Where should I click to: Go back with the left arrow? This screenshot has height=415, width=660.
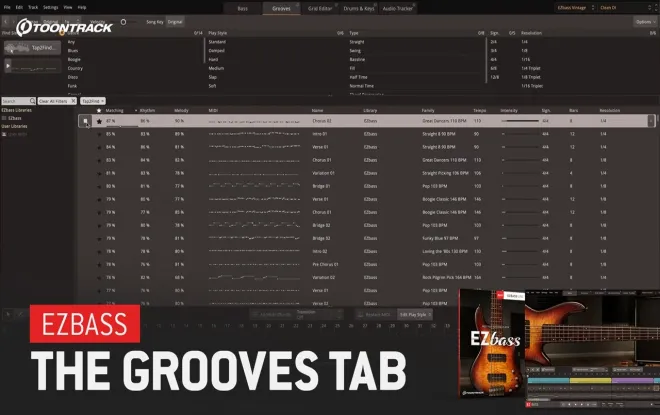point(5,21)
